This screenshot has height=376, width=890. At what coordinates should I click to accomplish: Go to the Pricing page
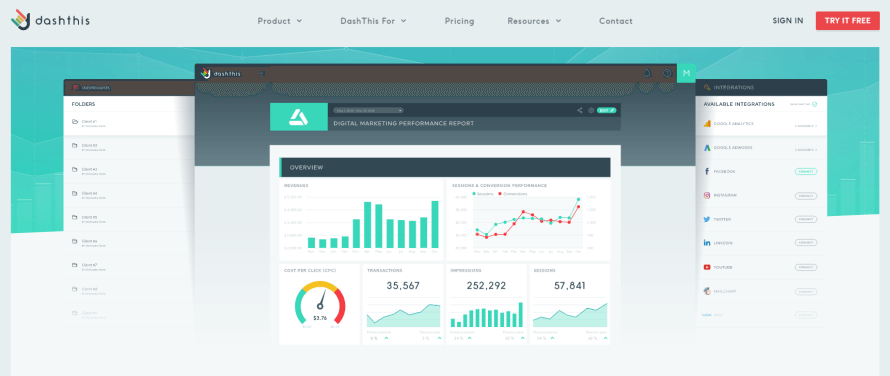(459, 21)
